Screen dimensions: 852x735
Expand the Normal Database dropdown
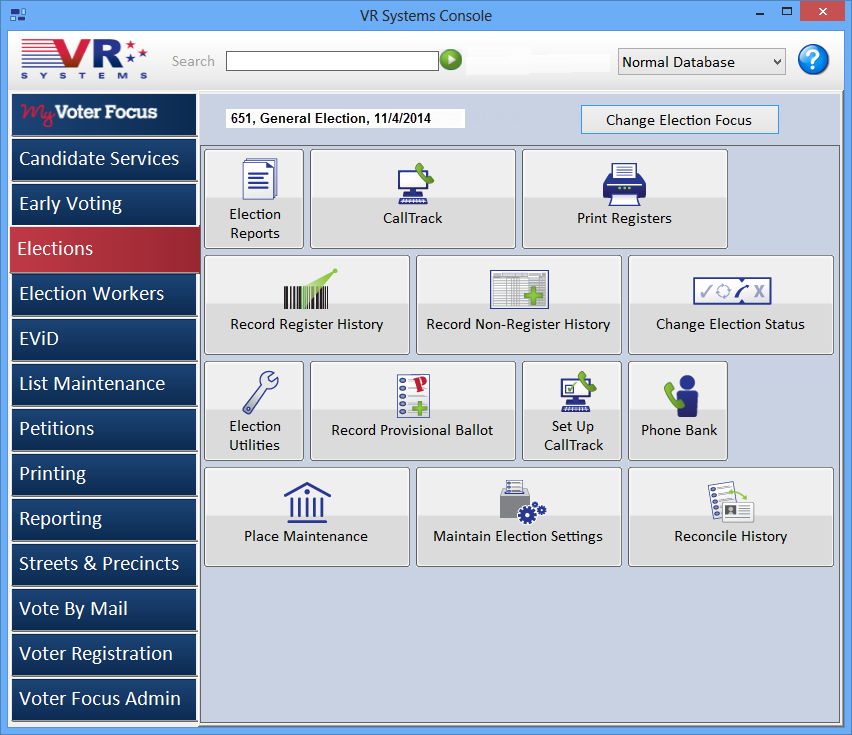[x=701, y=62]
